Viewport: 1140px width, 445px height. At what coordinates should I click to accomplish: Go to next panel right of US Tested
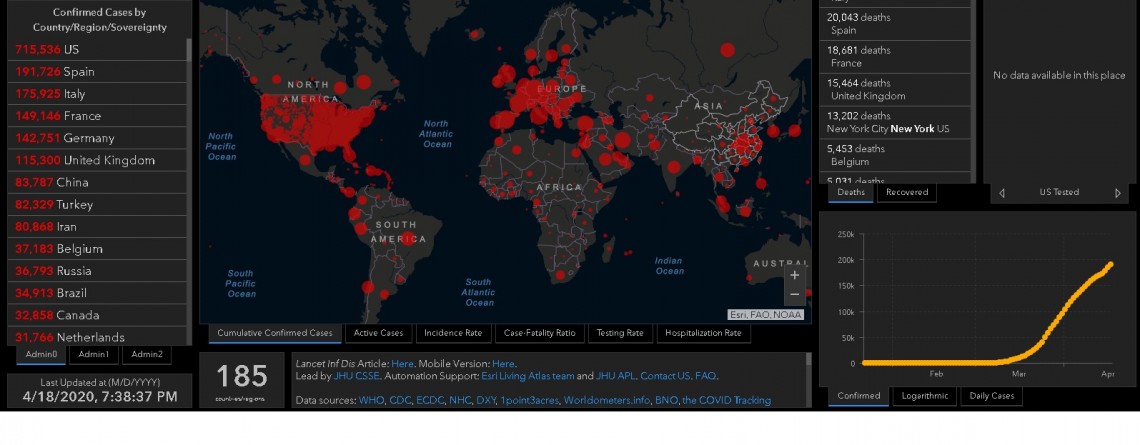coord(1118,193)
